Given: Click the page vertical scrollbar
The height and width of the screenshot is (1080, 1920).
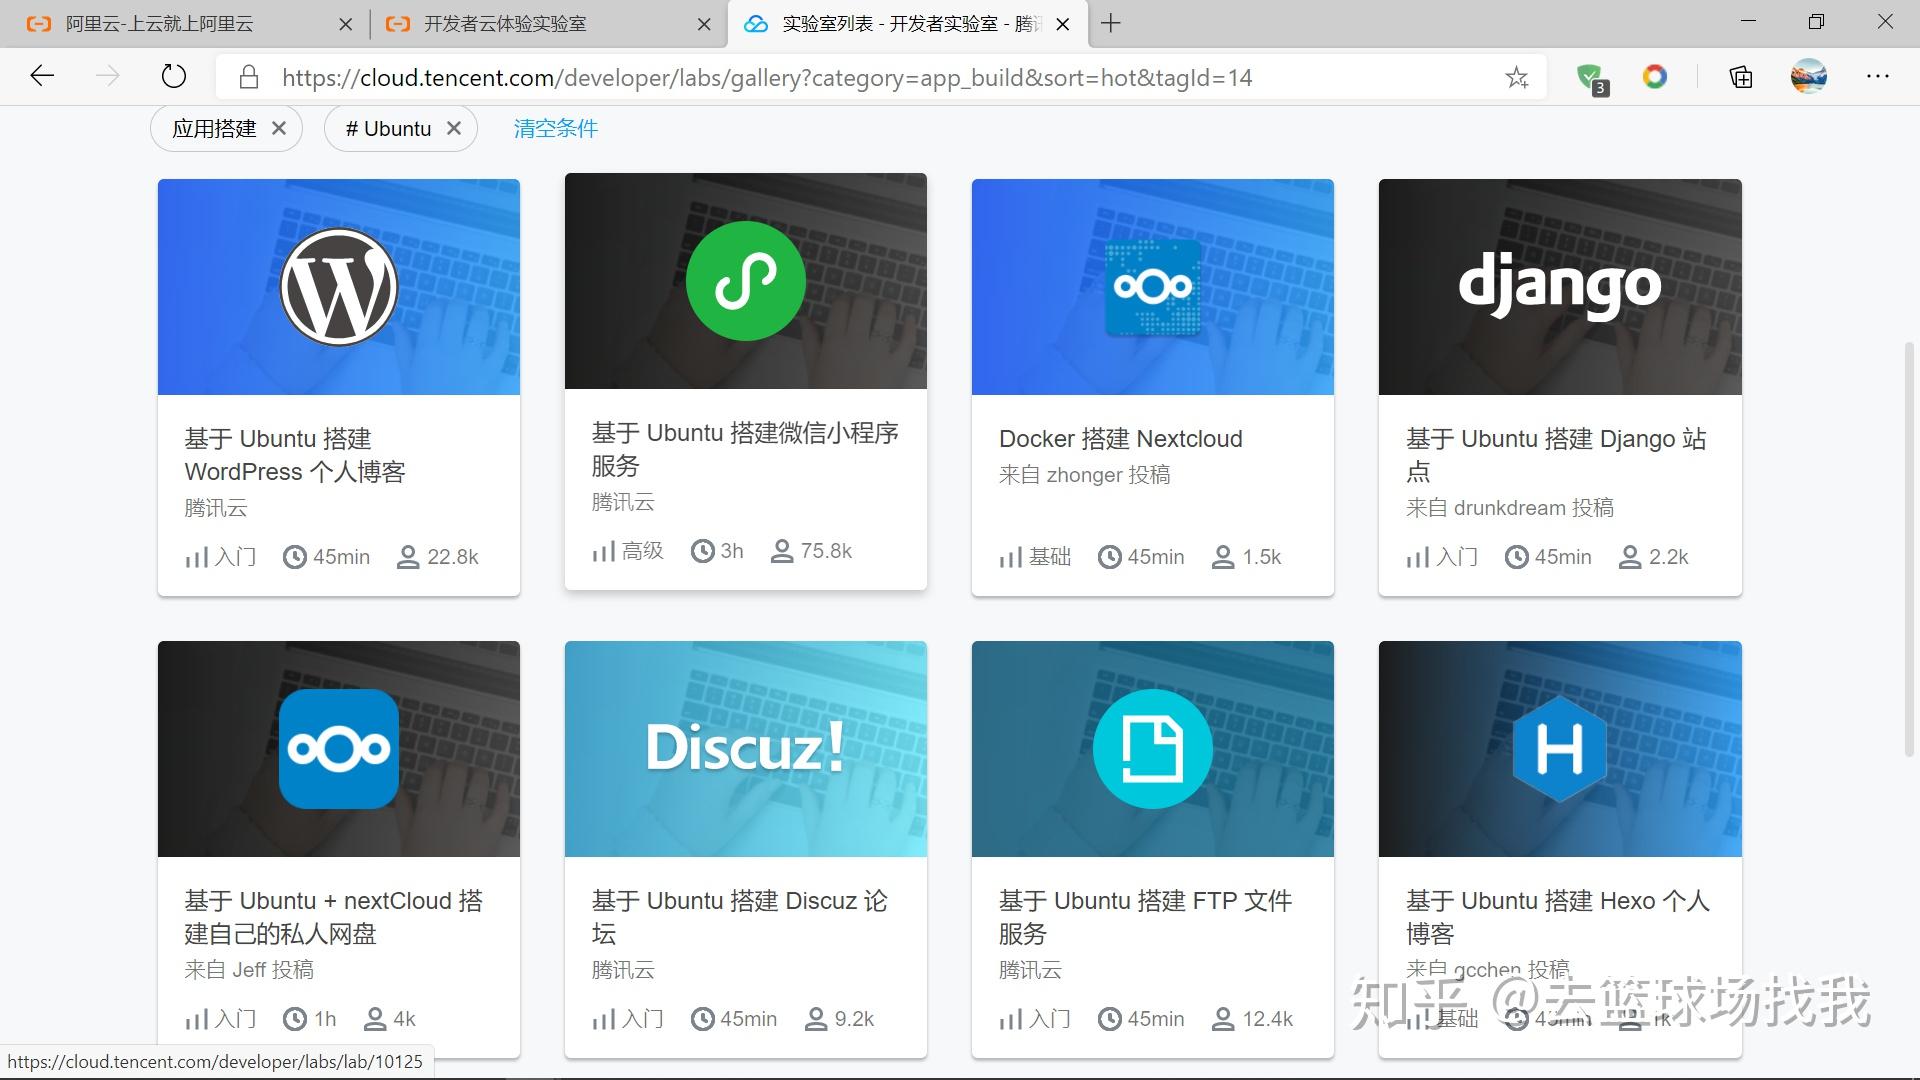Looking at the screenshot, I should [1909, 550].
